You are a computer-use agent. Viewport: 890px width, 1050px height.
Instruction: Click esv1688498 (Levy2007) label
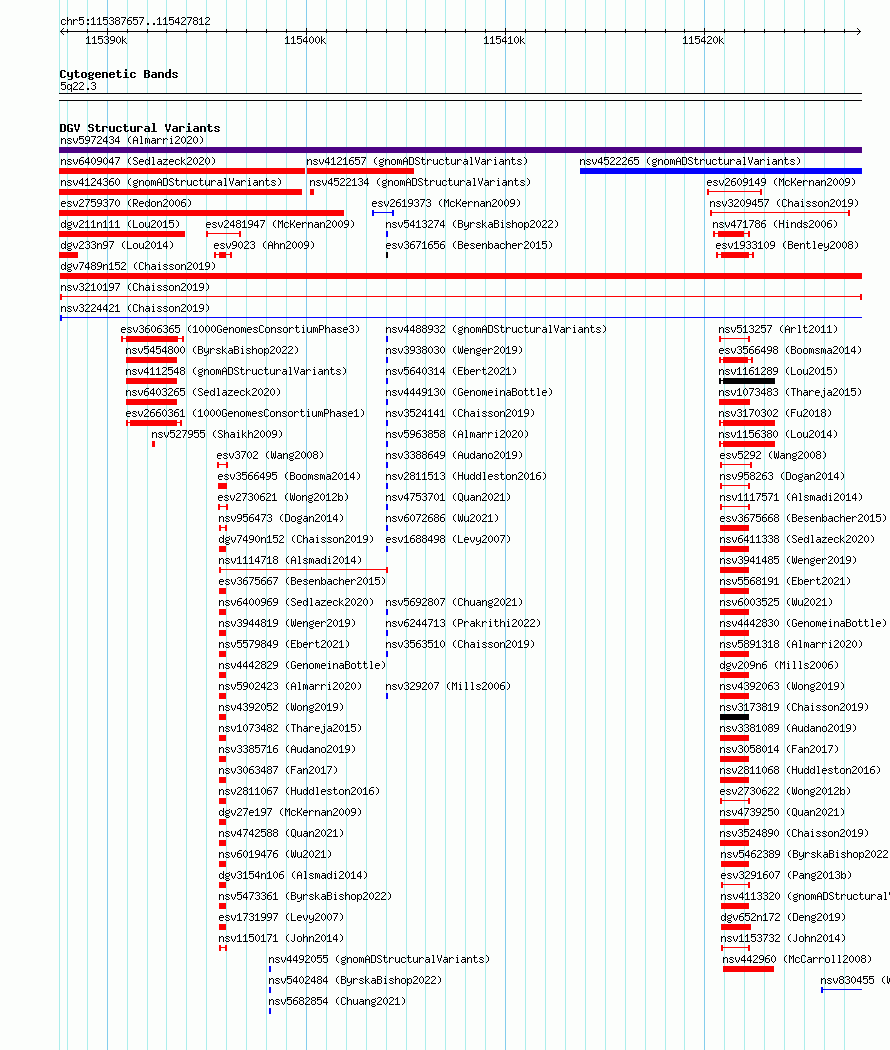tap(448, 540)
